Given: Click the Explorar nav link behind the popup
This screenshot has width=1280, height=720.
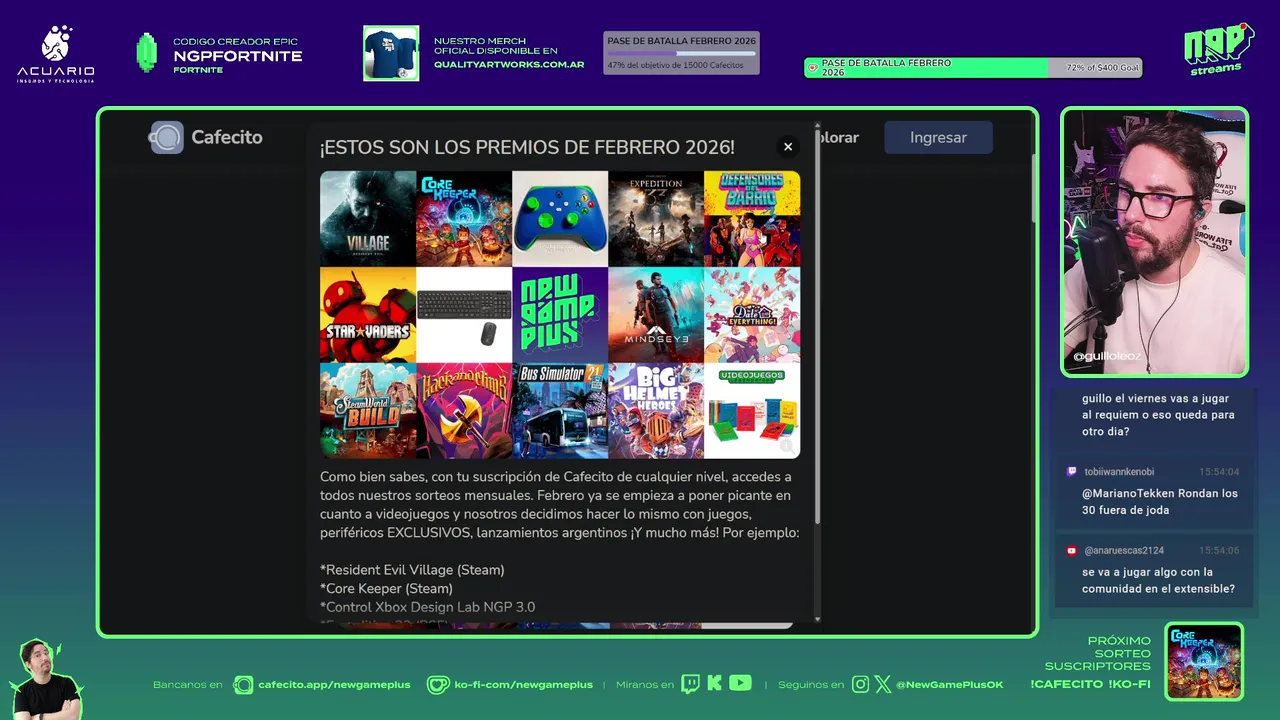Looking at the screenshot, I should (838, 137).
